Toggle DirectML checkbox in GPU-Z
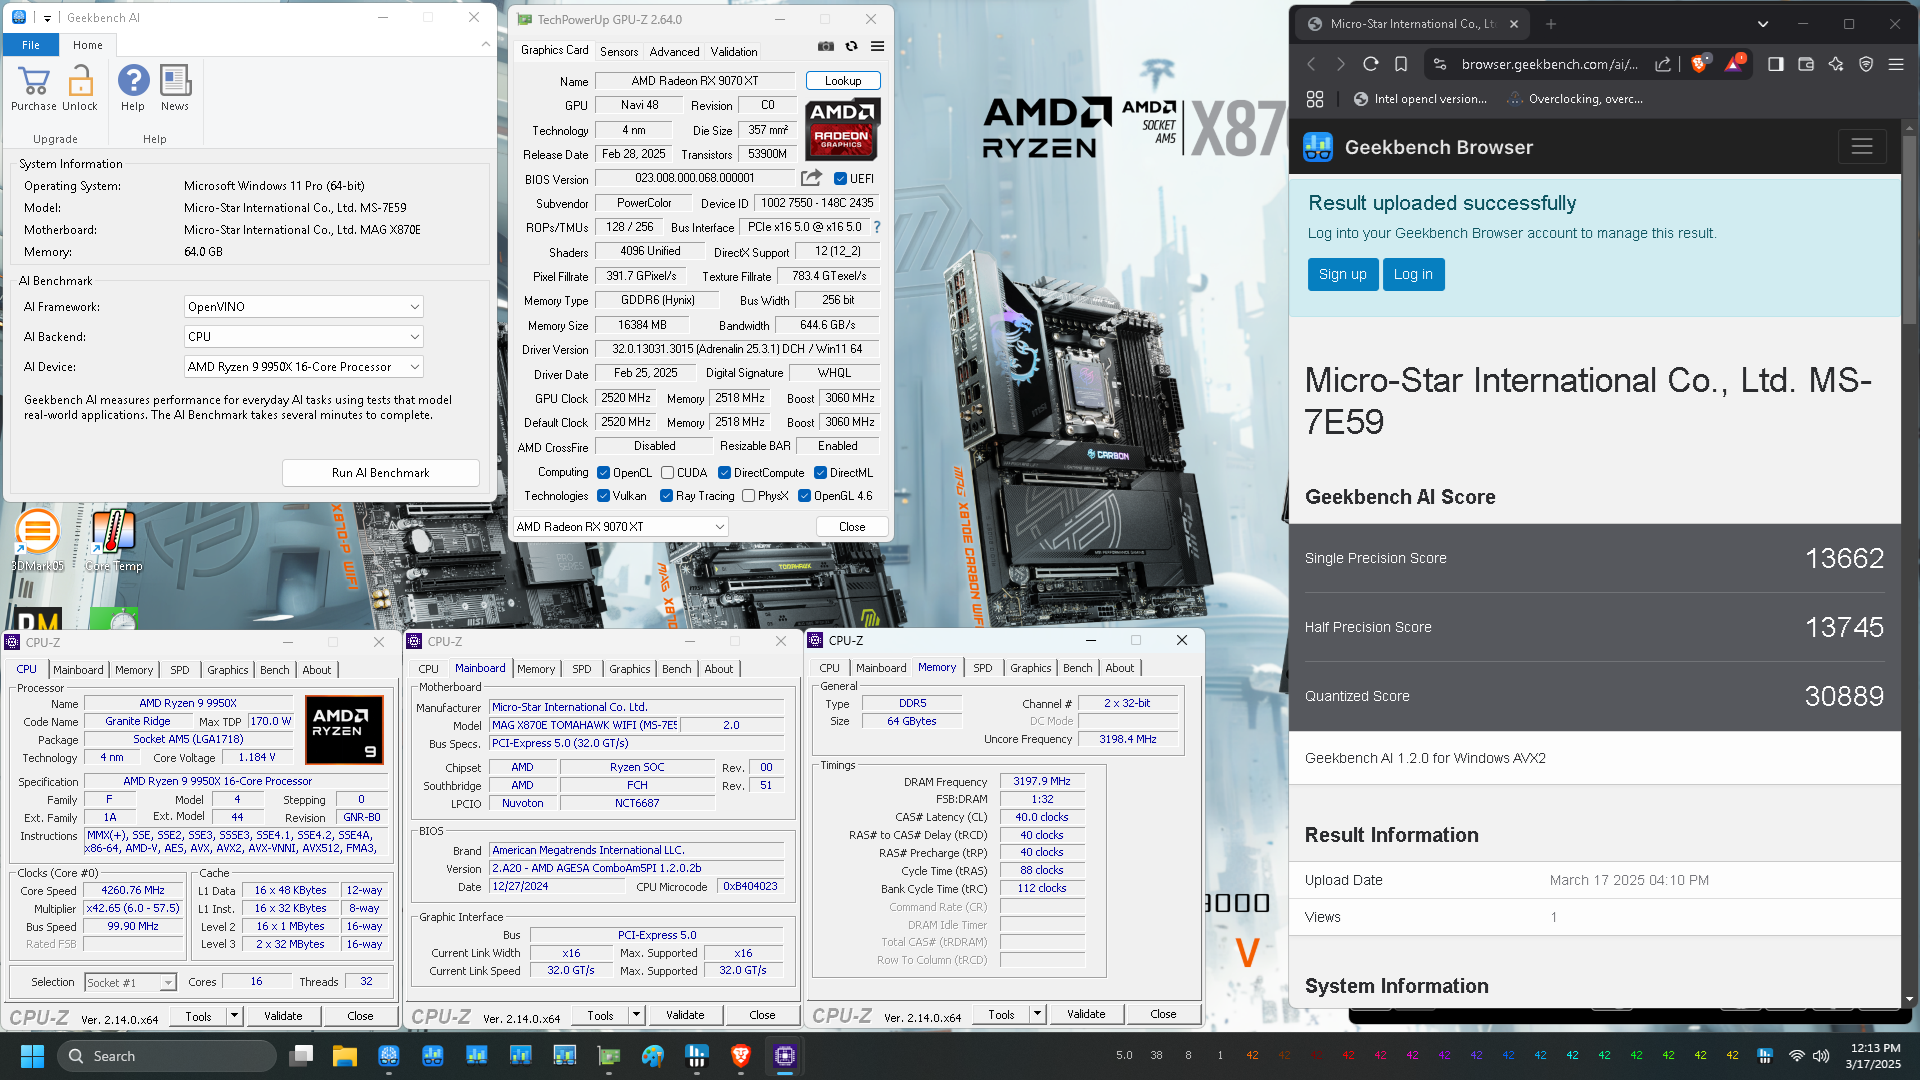Screen dimensions: 1920x1080 point(820,473)
